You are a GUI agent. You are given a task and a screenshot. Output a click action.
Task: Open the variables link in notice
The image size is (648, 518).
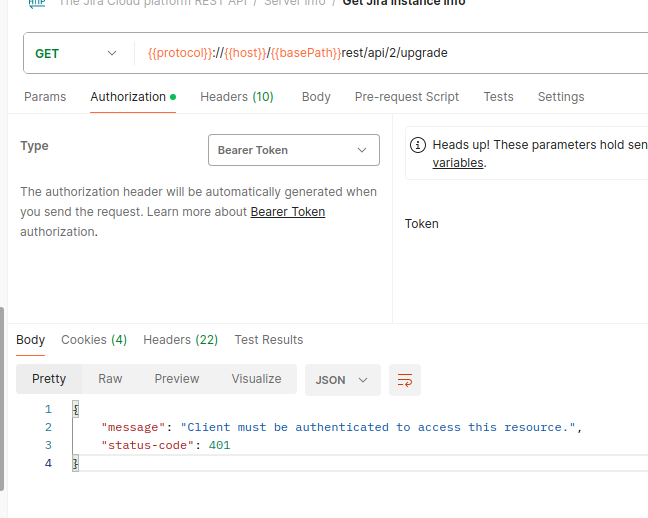[458, 163]
